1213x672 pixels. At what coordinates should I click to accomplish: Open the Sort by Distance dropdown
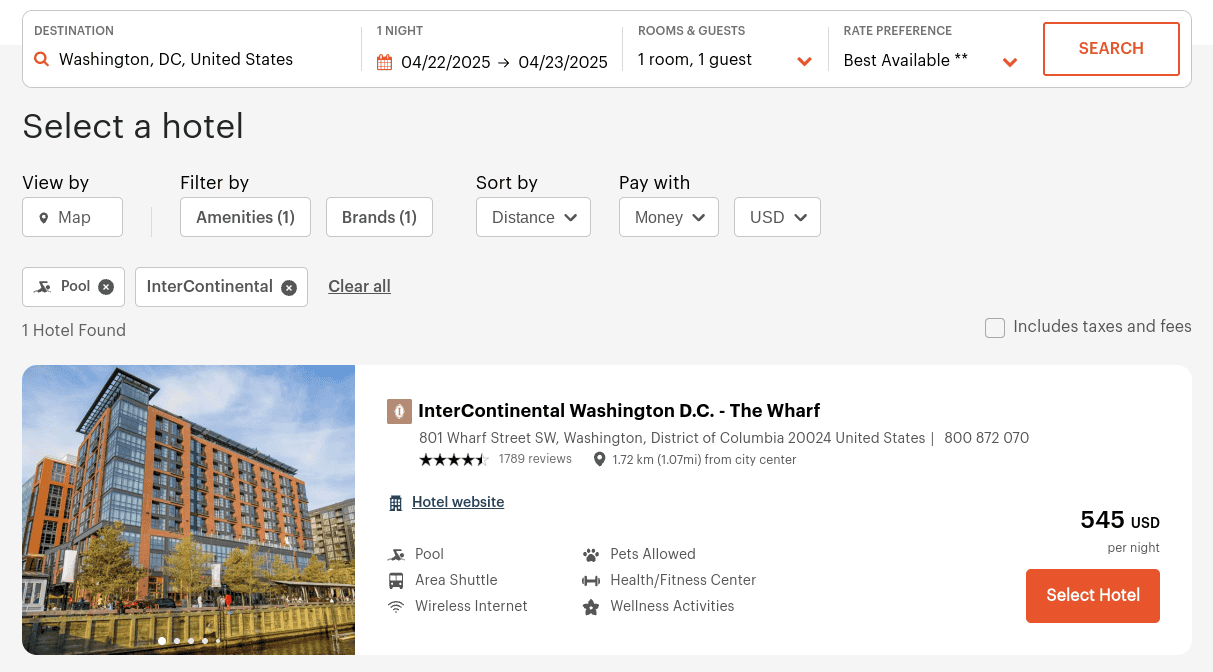[x=534, y=217]
